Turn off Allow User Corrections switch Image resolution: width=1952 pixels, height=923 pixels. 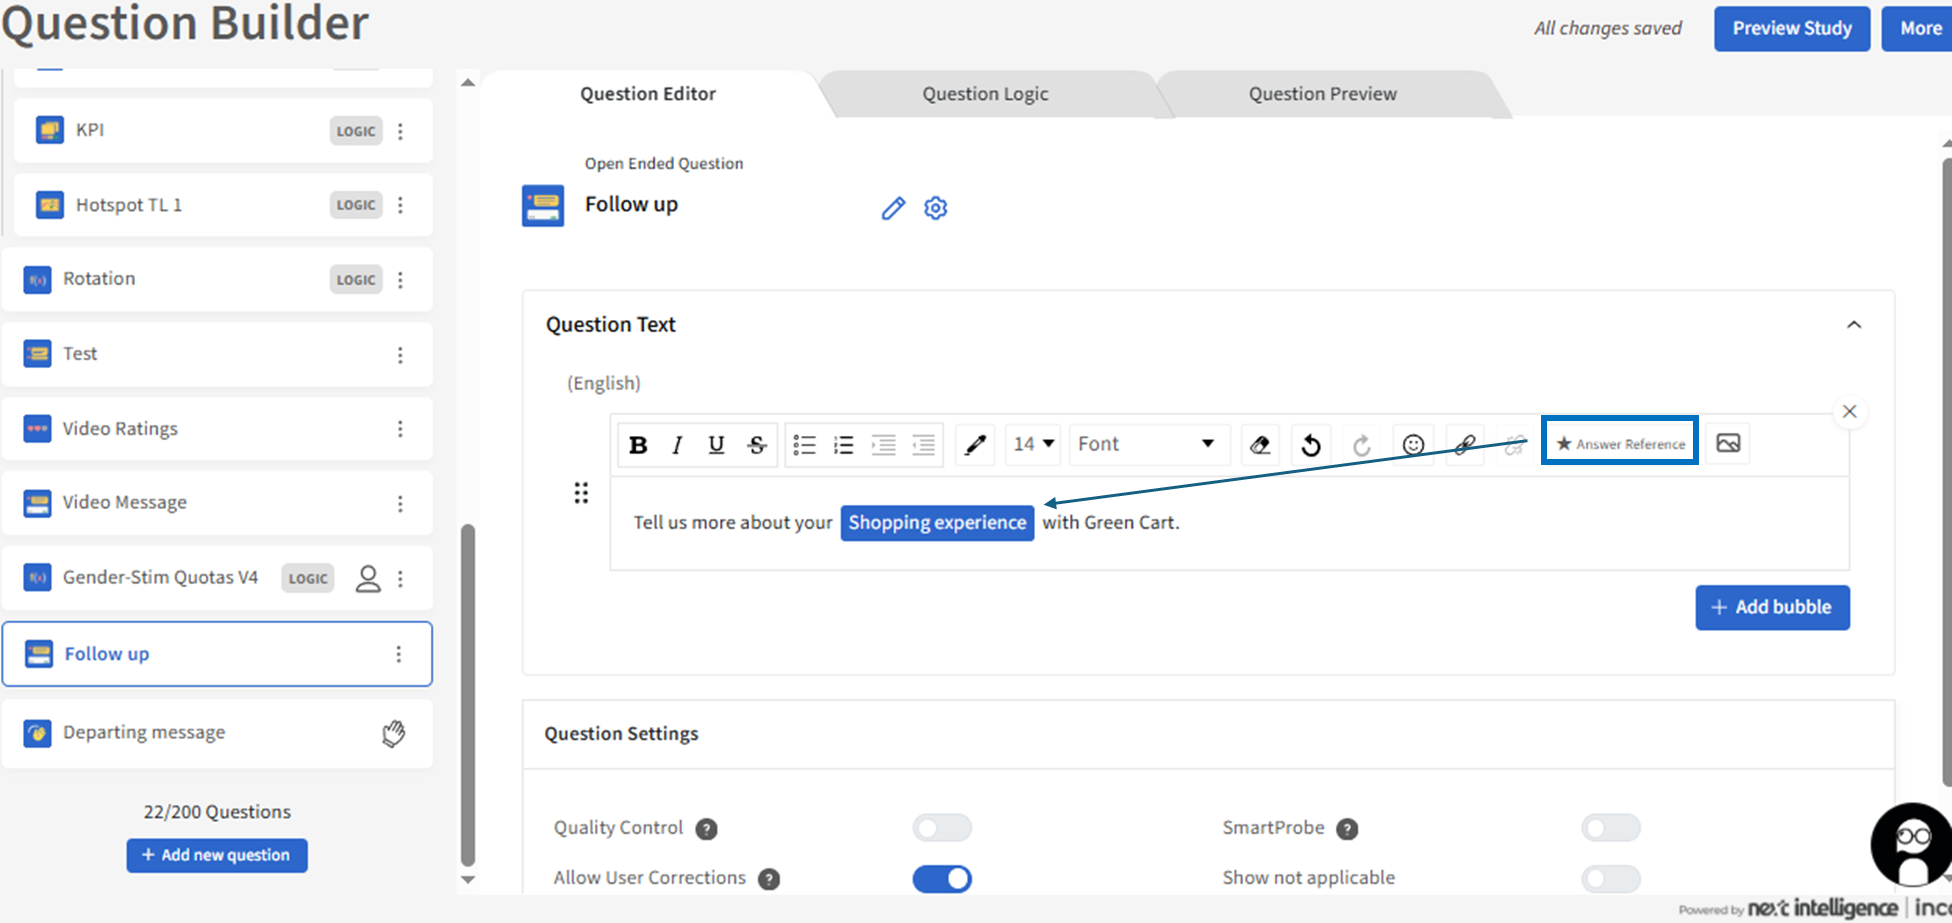(x=942, y=878)
